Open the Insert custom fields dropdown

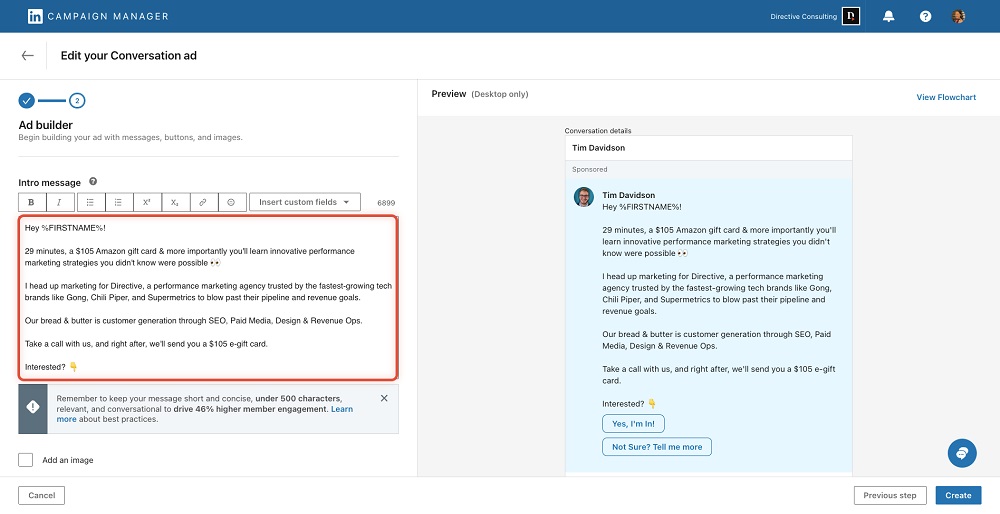click(x=305, y=202)
